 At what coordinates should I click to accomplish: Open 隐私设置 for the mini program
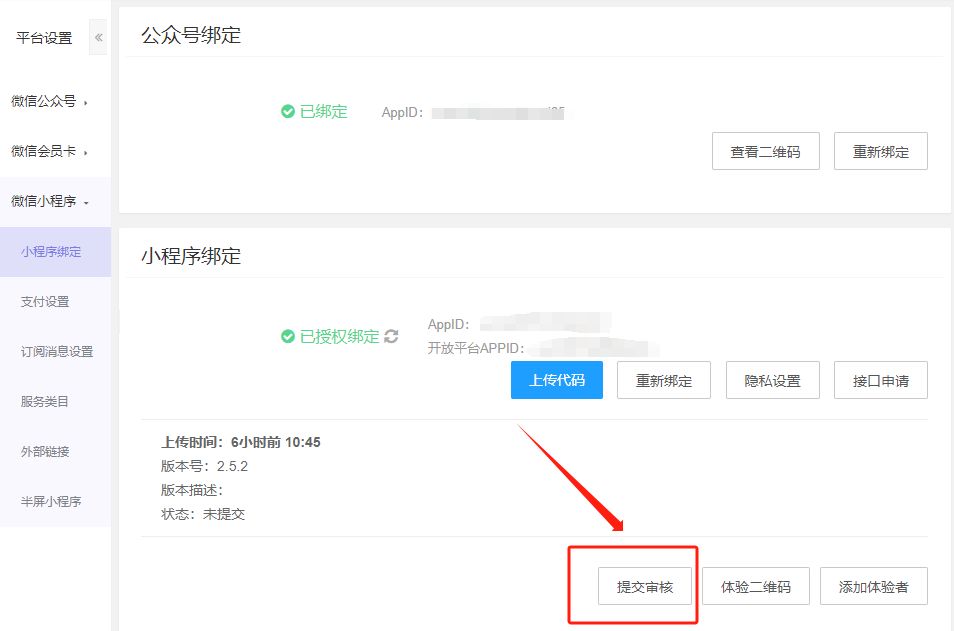pos(773,380)
